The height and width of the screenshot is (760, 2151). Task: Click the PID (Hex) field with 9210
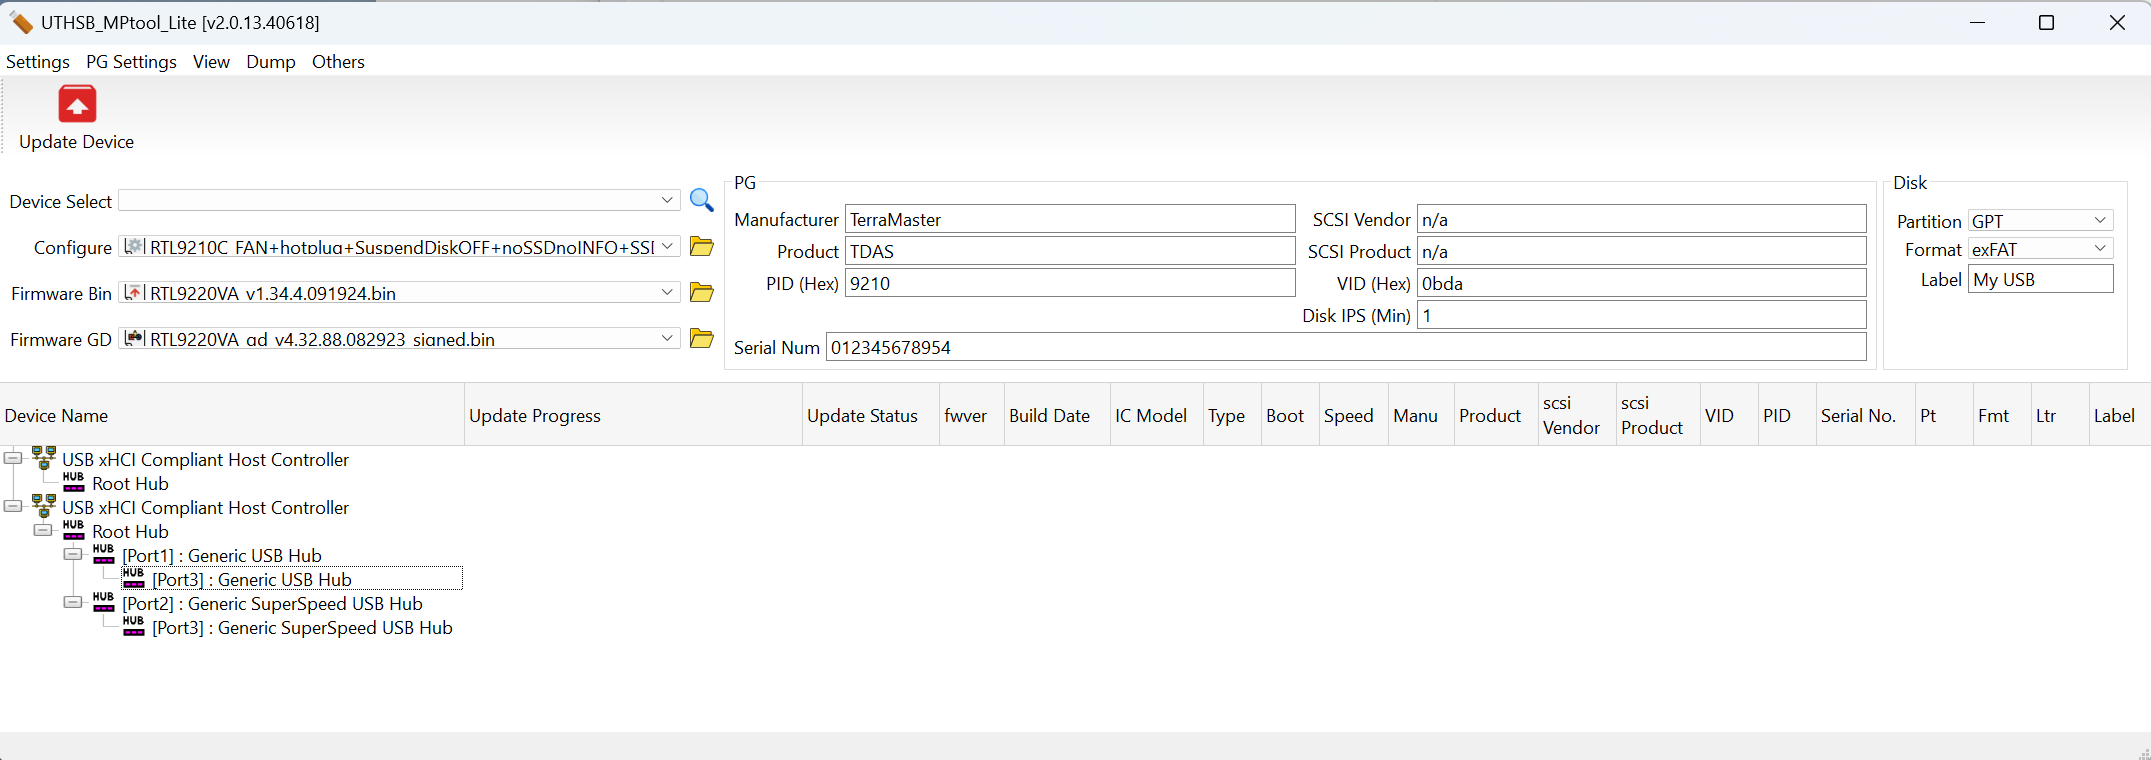click(x=1070, y=283)
